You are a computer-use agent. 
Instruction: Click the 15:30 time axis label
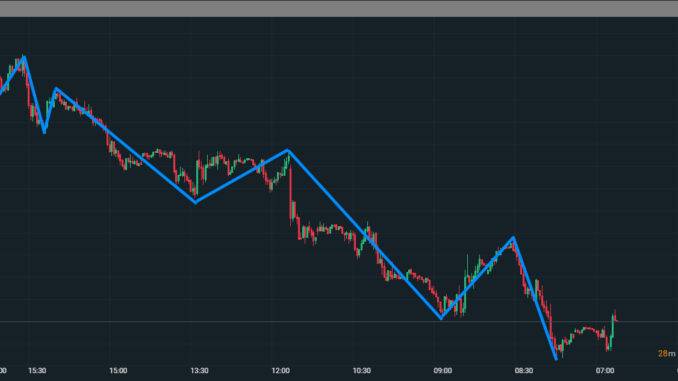37,371
